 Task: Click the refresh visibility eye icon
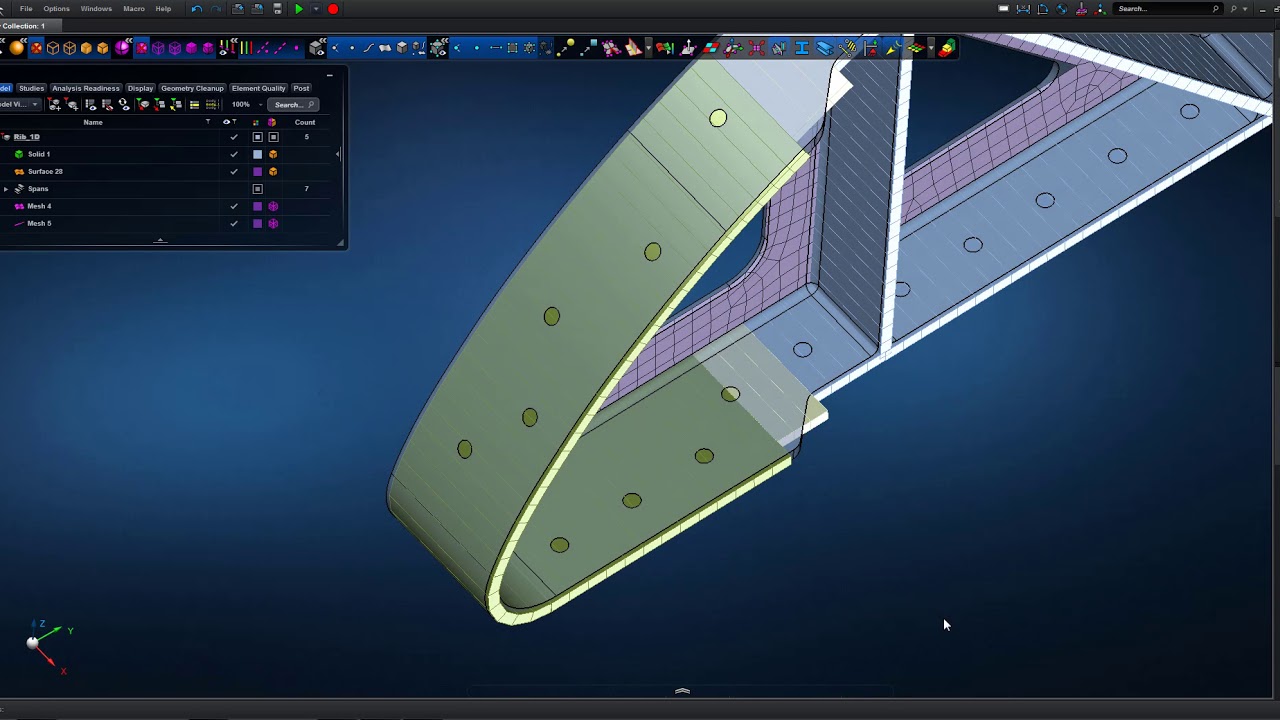coord(124,104)
